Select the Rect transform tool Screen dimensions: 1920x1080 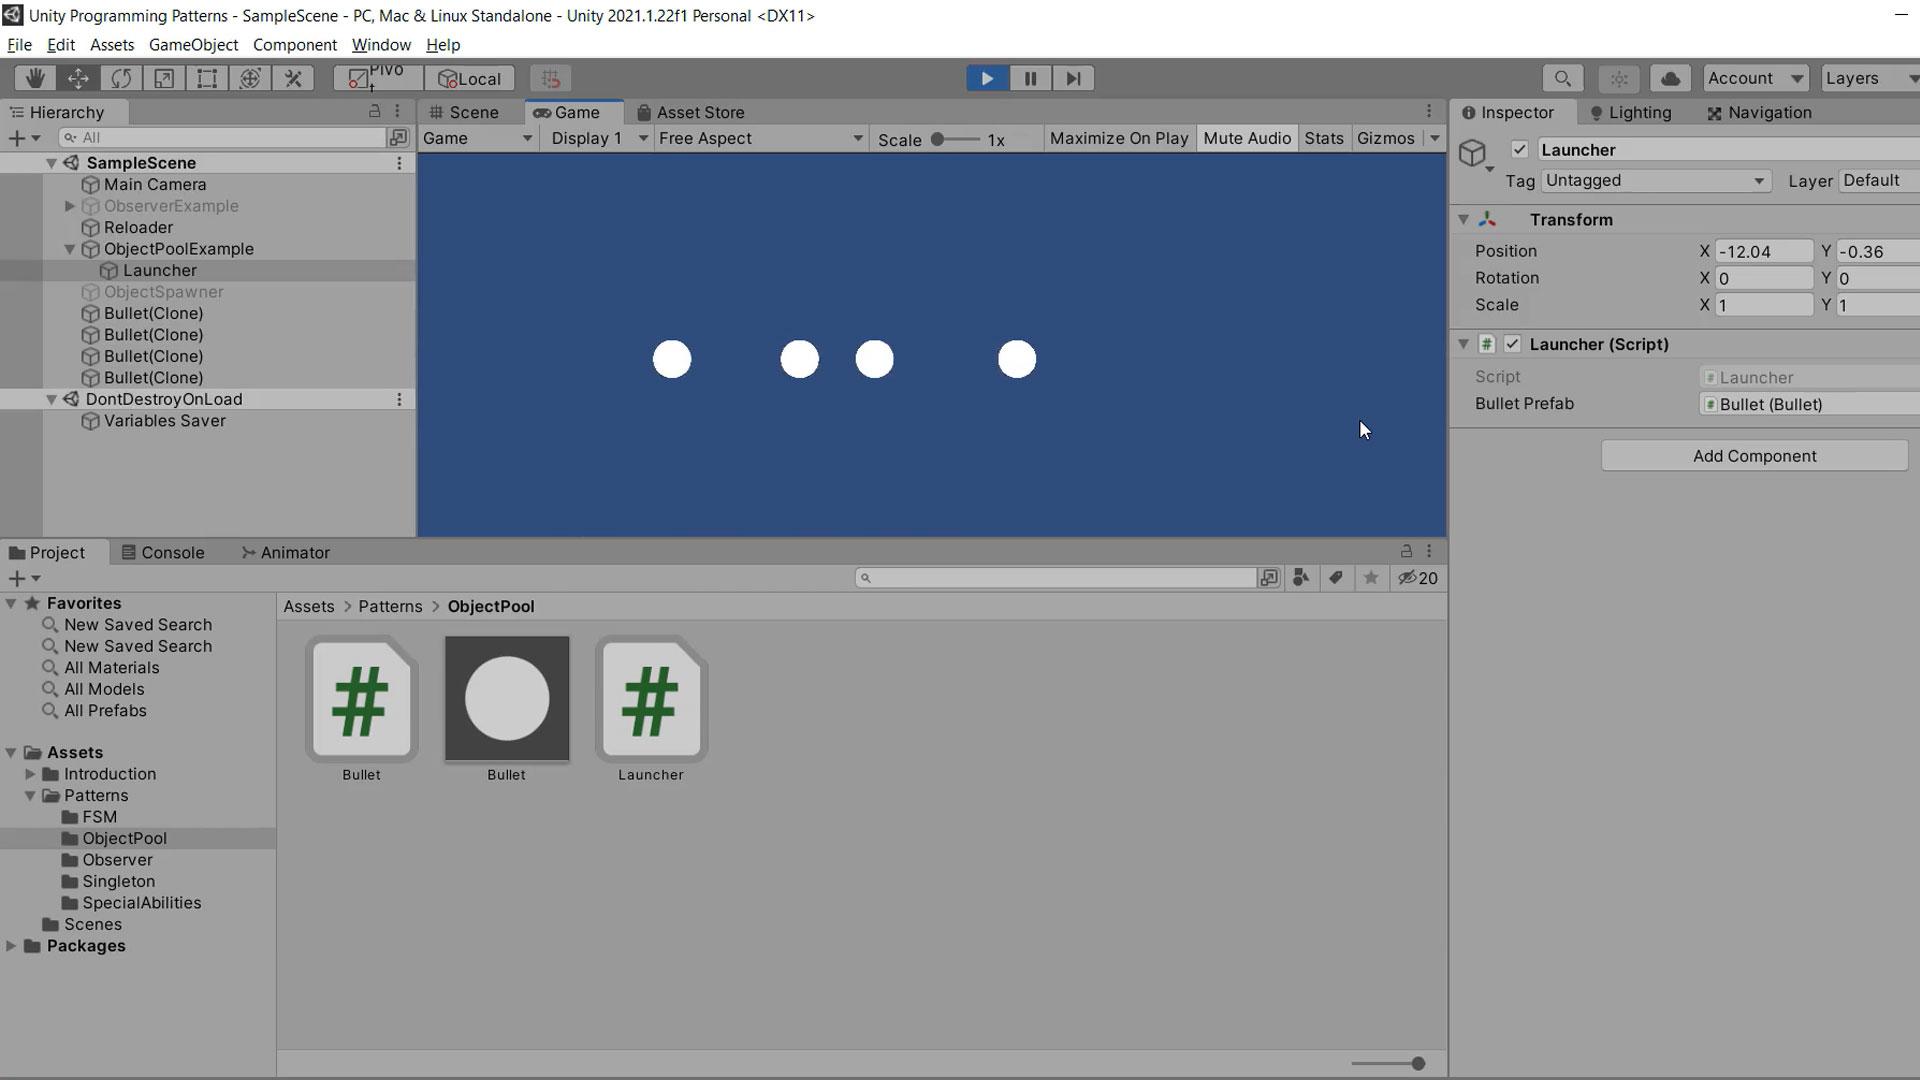[207, 78]
